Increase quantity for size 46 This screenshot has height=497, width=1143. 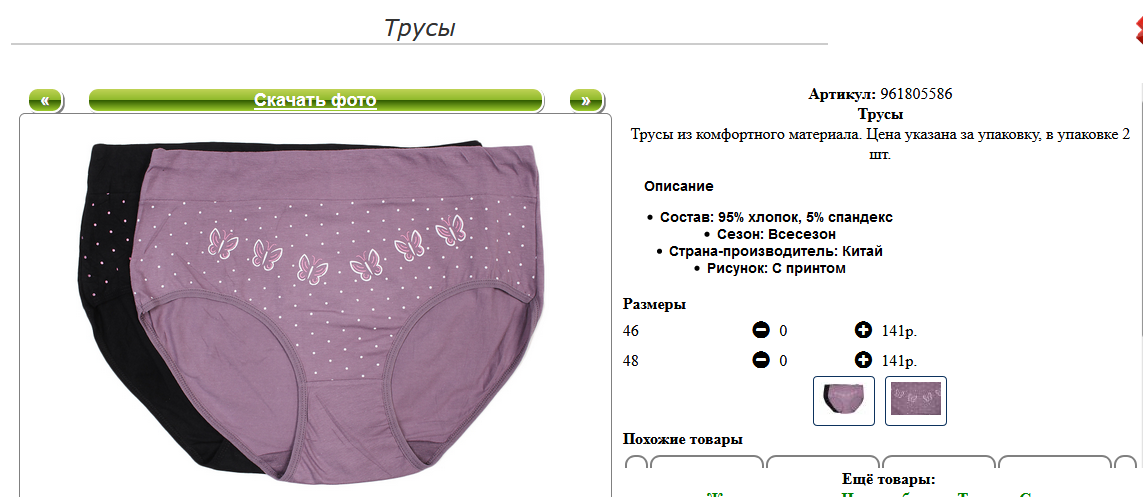[x=863, y=331]
